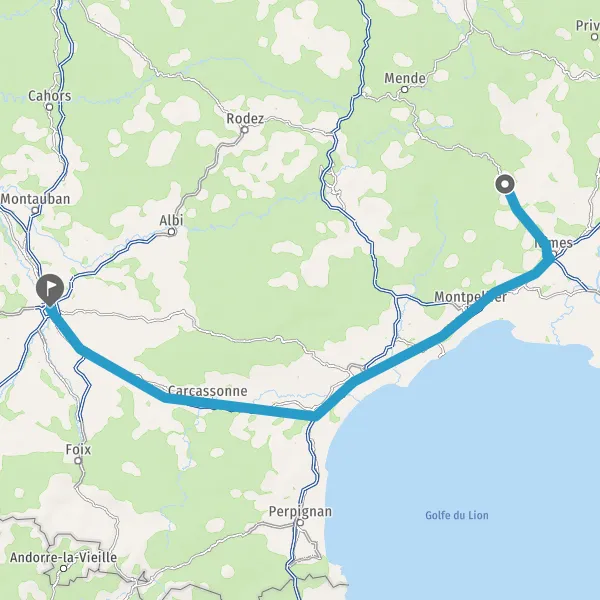Select the Foix city dot
Screen dimensions: 600x600
[x=78, y=461]
